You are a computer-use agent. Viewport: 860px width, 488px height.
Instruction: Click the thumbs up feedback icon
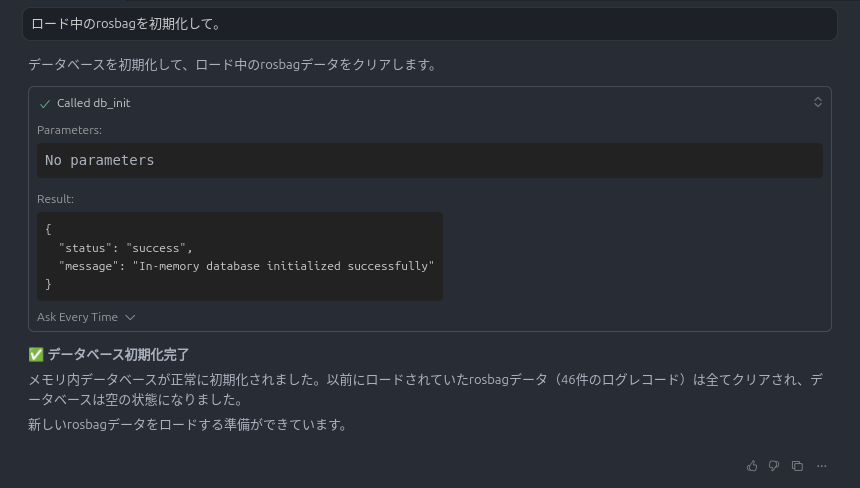tap(752, 466)
